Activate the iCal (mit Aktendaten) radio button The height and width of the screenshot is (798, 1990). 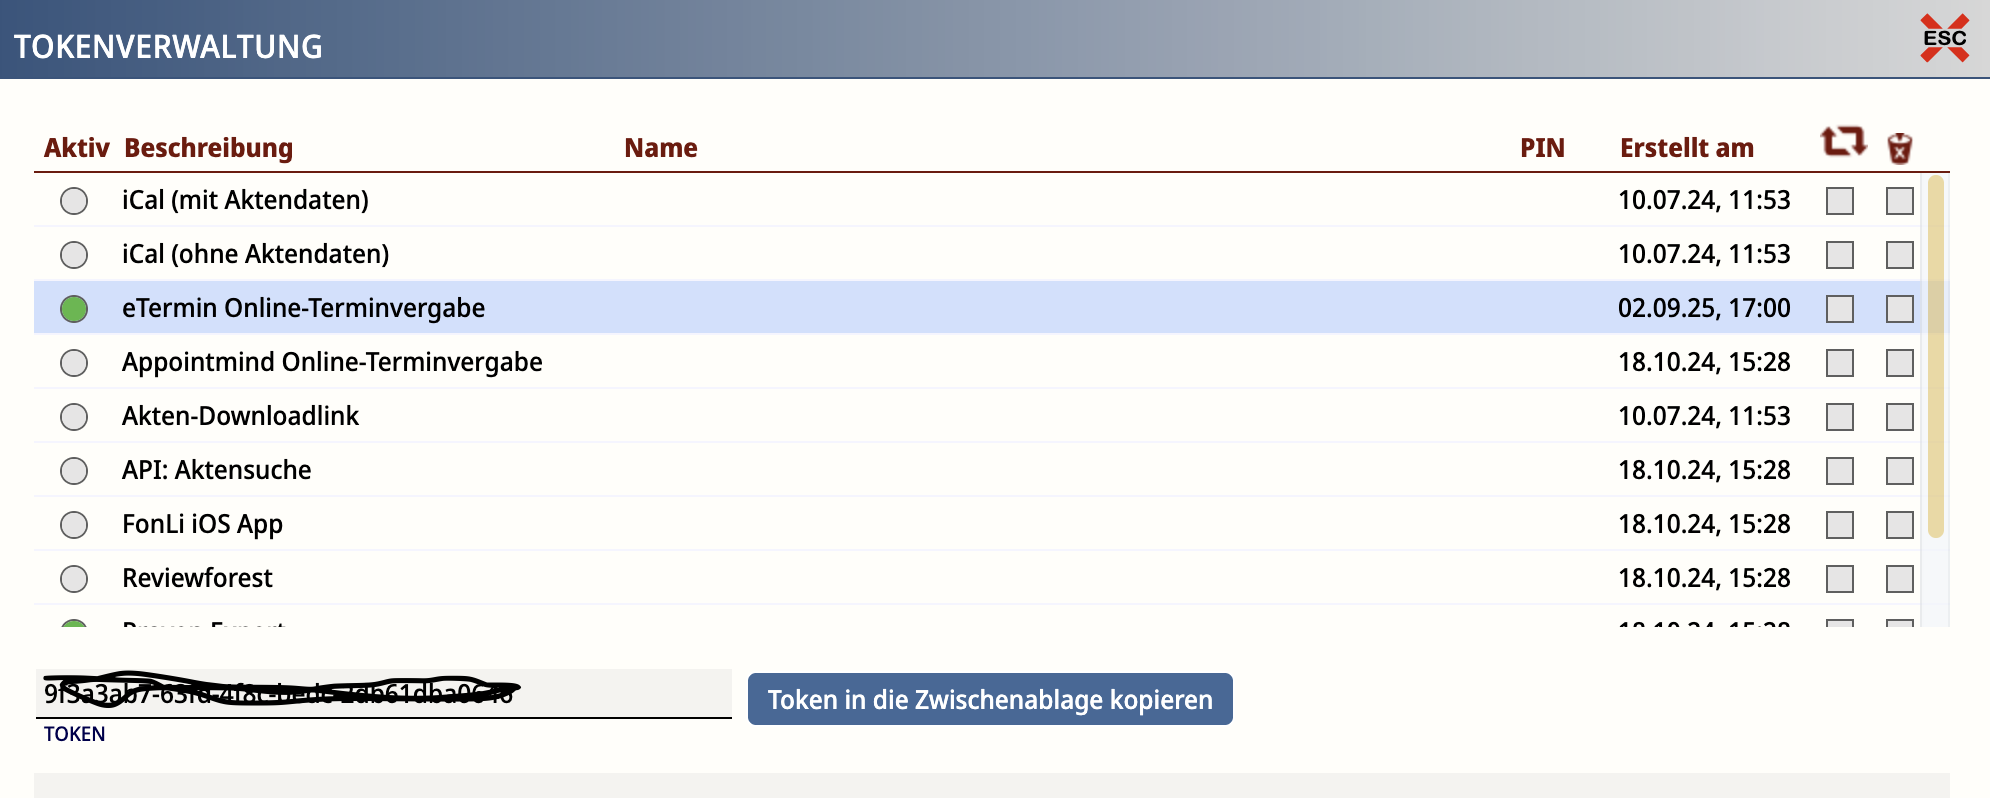point(74,201)
